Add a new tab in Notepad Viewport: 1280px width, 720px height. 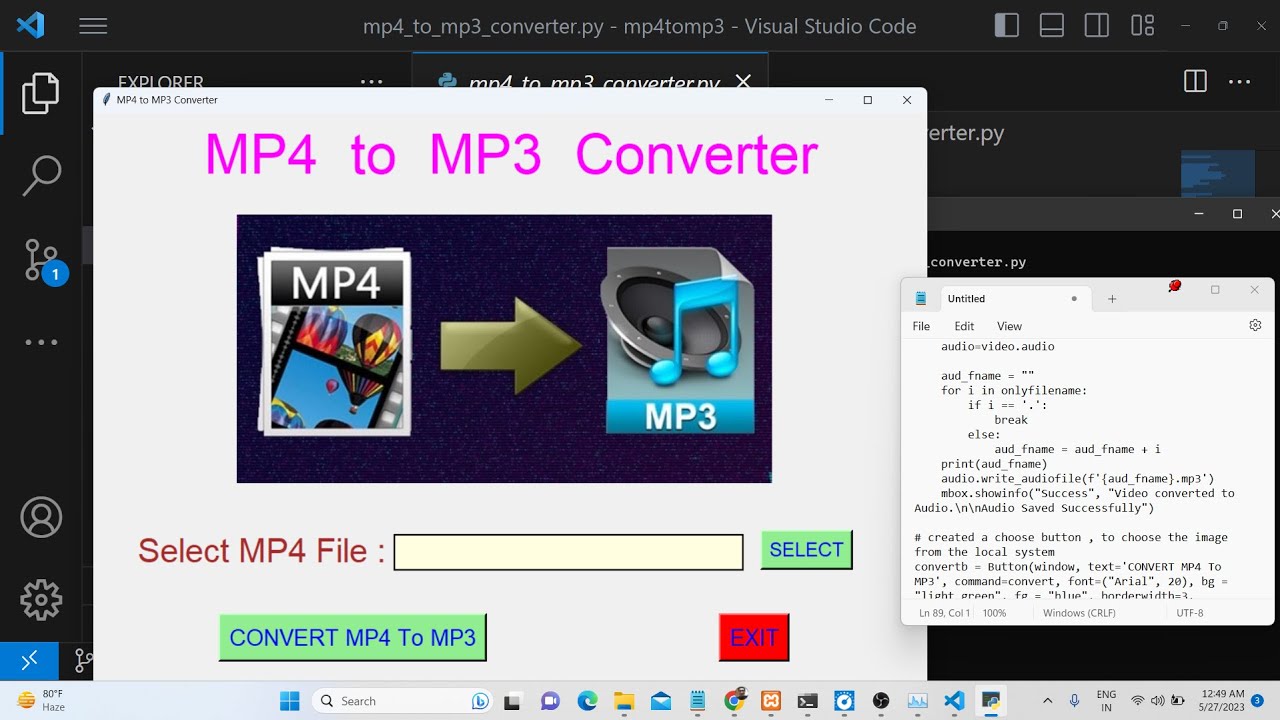point(1112,299)
